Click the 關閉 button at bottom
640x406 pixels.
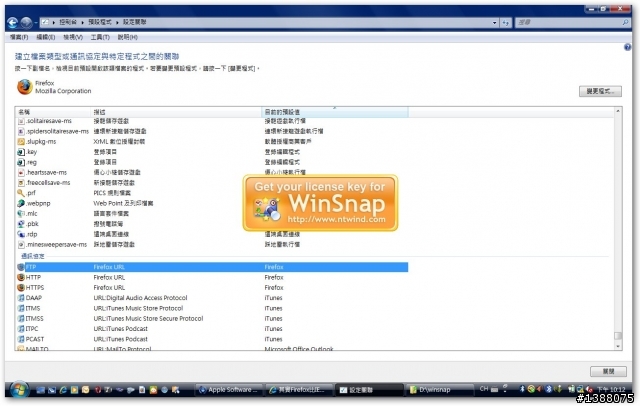pyautogui.click(x=608, y=371)
